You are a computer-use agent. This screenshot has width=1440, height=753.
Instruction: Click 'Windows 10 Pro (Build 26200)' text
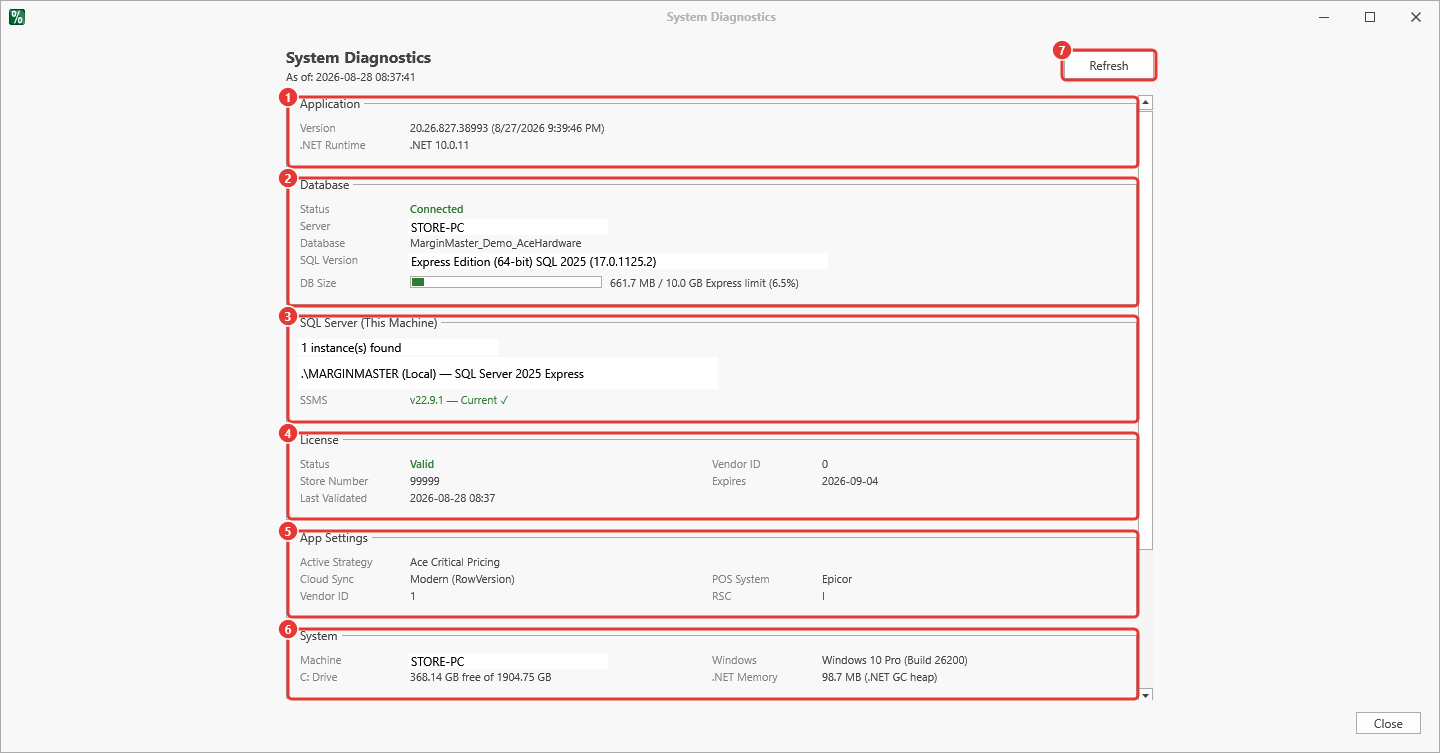[895, 660]
